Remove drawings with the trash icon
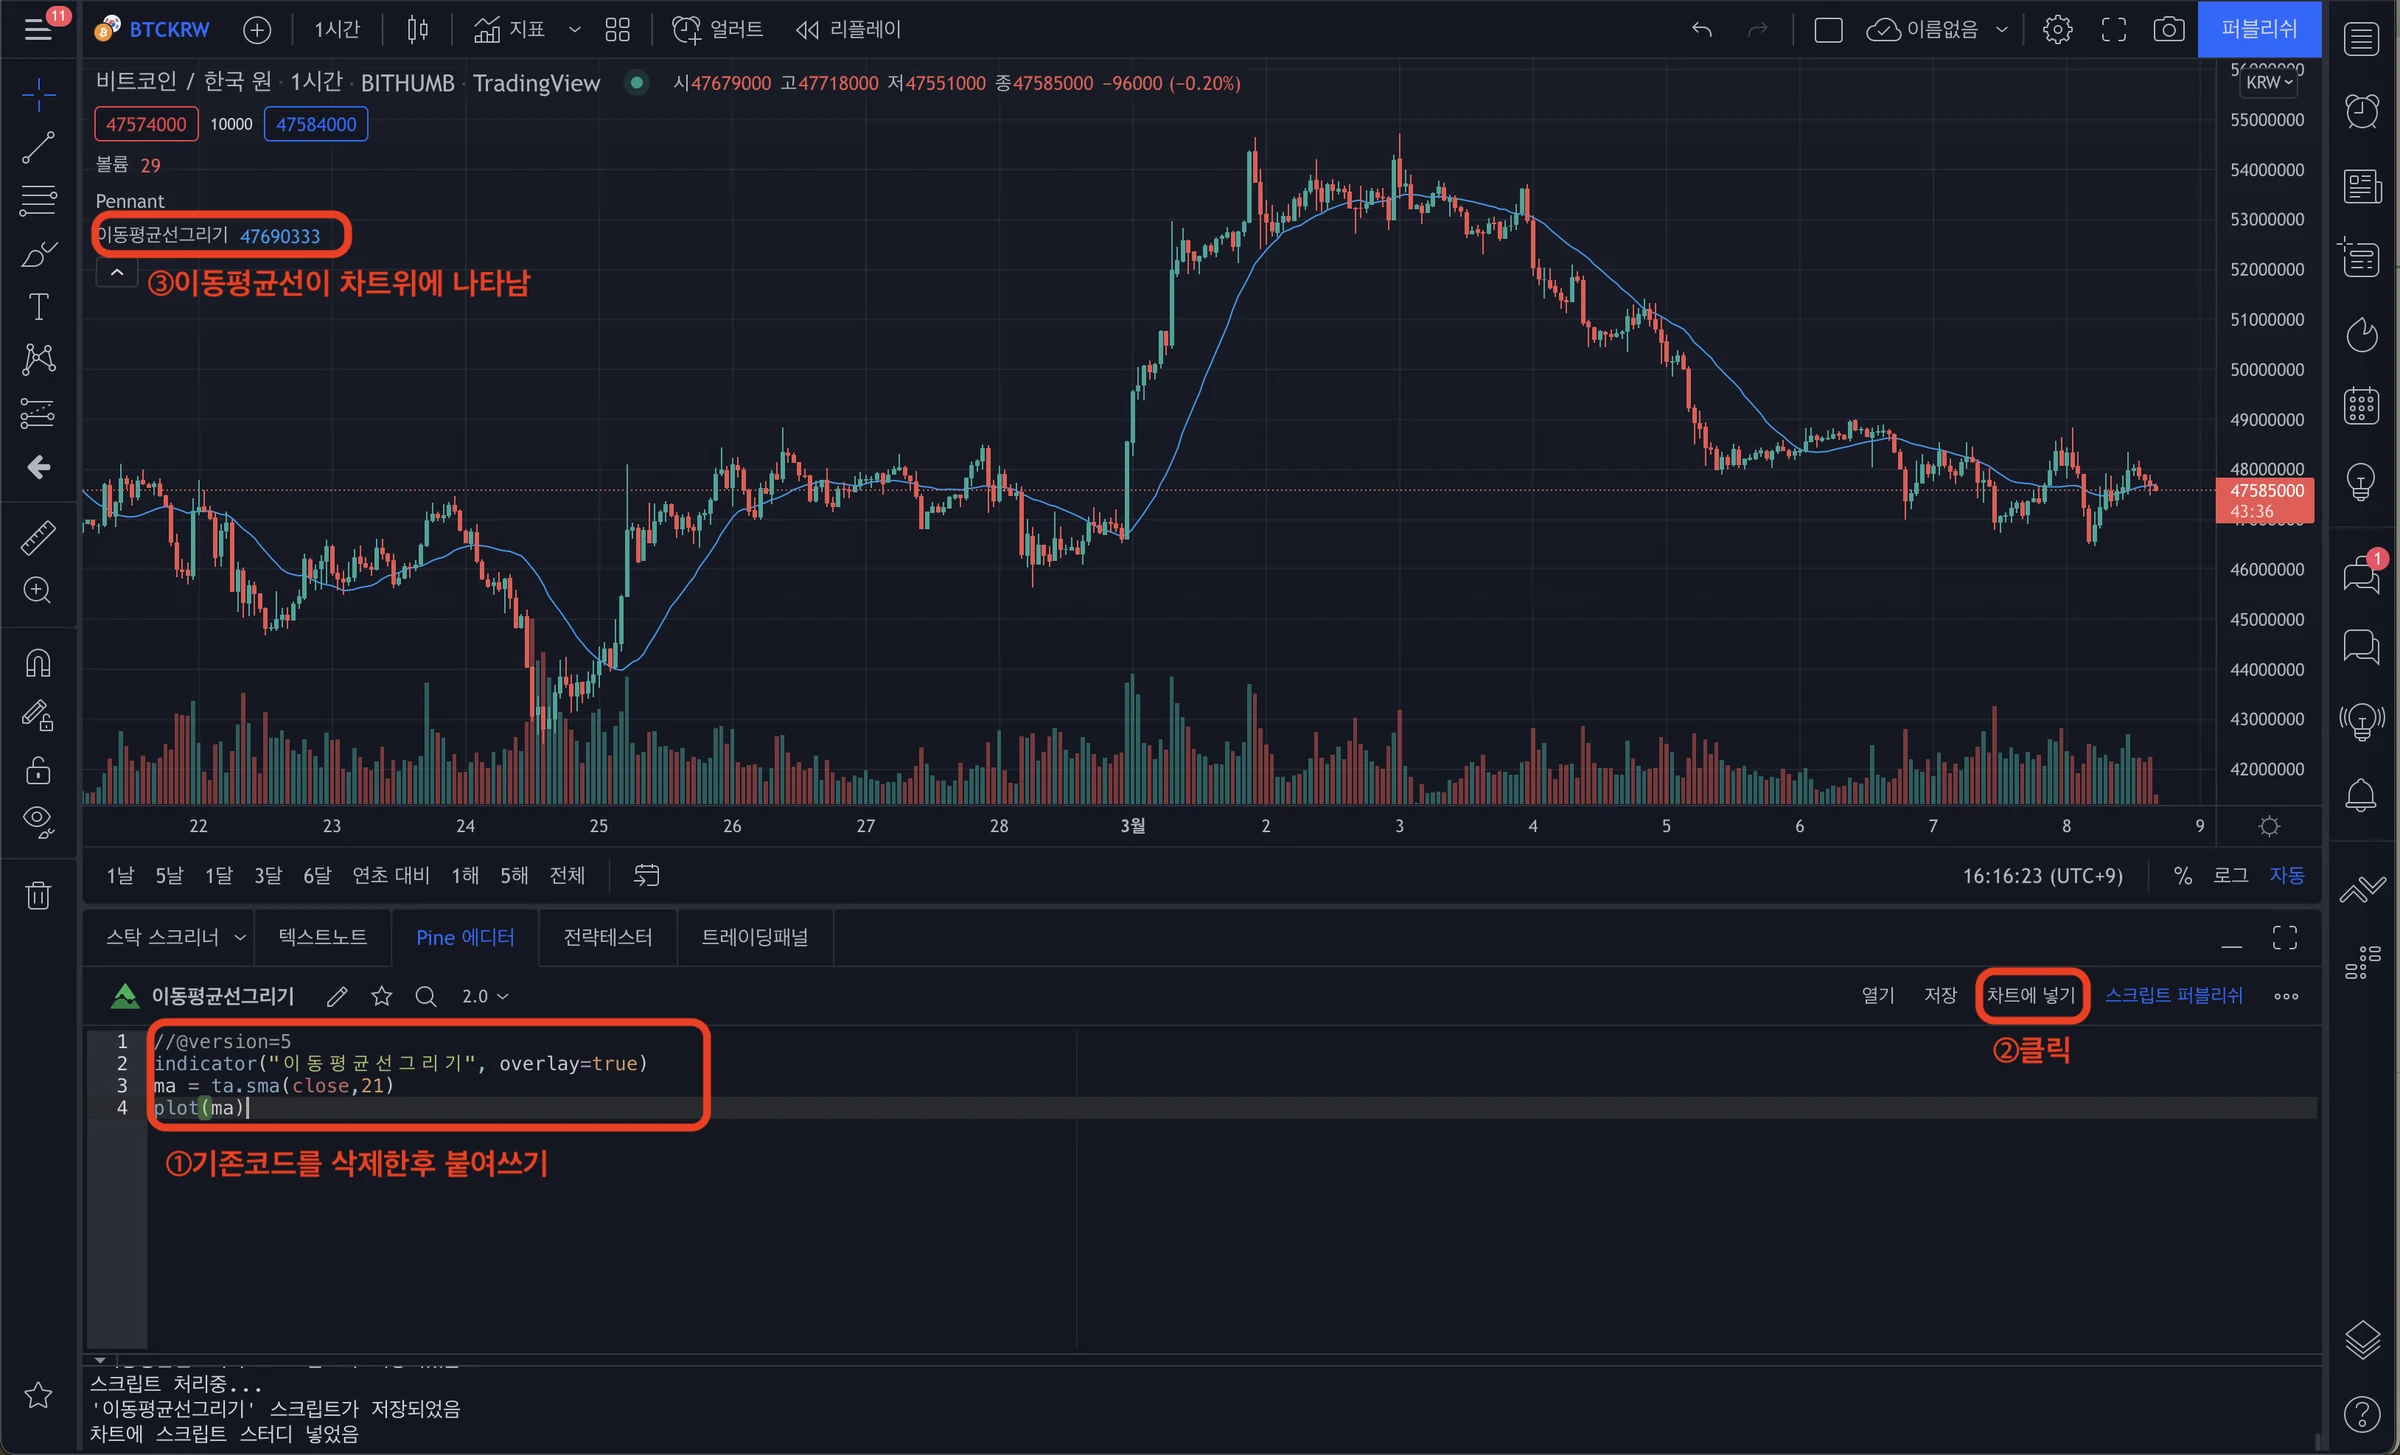Viewport: 2400px width, 1455px height. tap(38, 894)
